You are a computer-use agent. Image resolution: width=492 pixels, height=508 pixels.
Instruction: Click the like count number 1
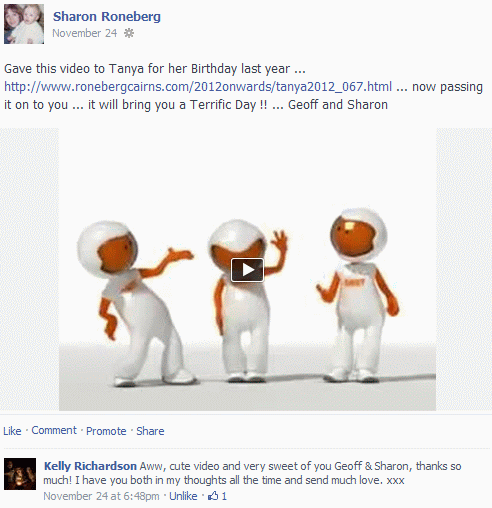point(224,496)
